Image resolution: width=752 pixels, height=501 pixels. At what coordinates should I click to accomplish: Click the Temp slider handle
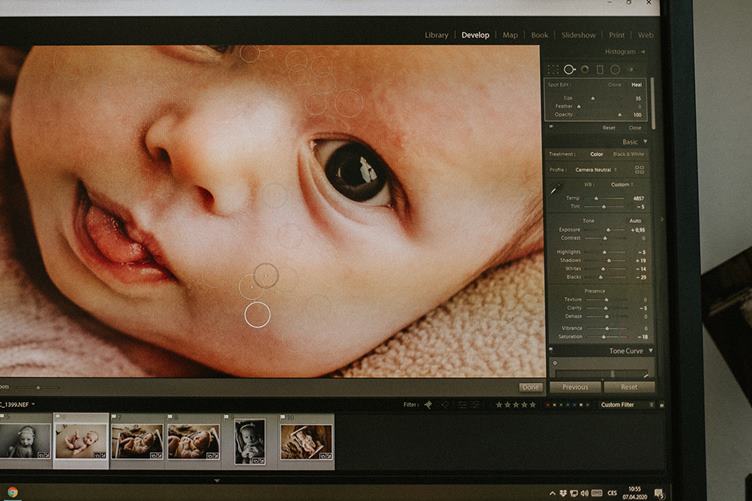pos(596,198)
